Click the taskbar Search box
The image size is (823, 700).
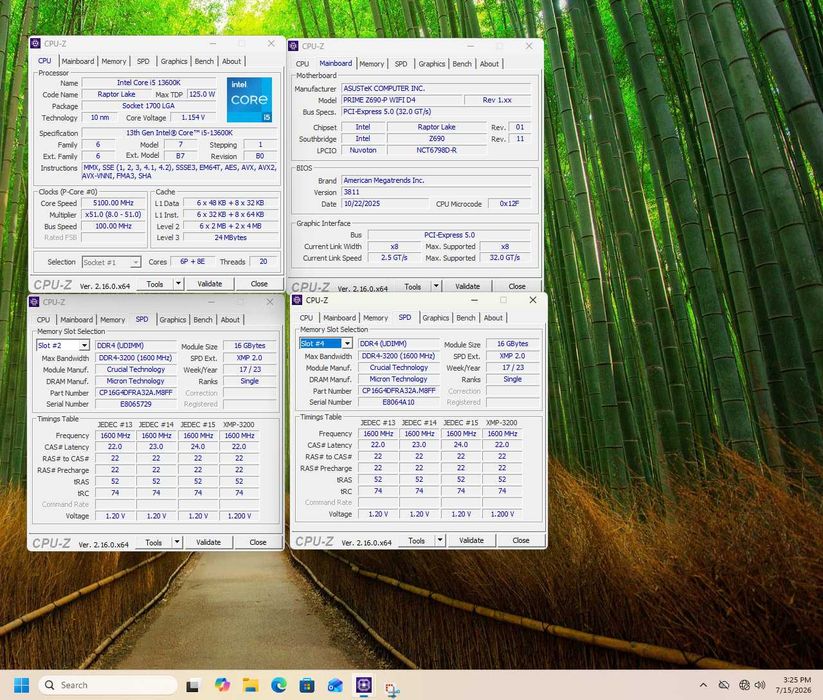108,685
